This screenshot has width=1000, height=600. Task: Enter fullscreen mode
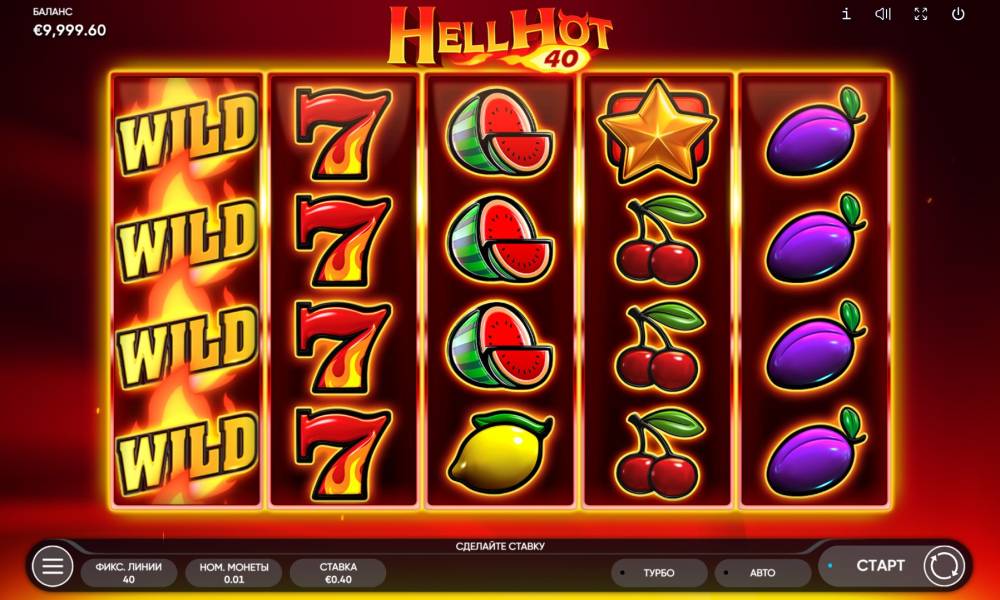(920, 14)
